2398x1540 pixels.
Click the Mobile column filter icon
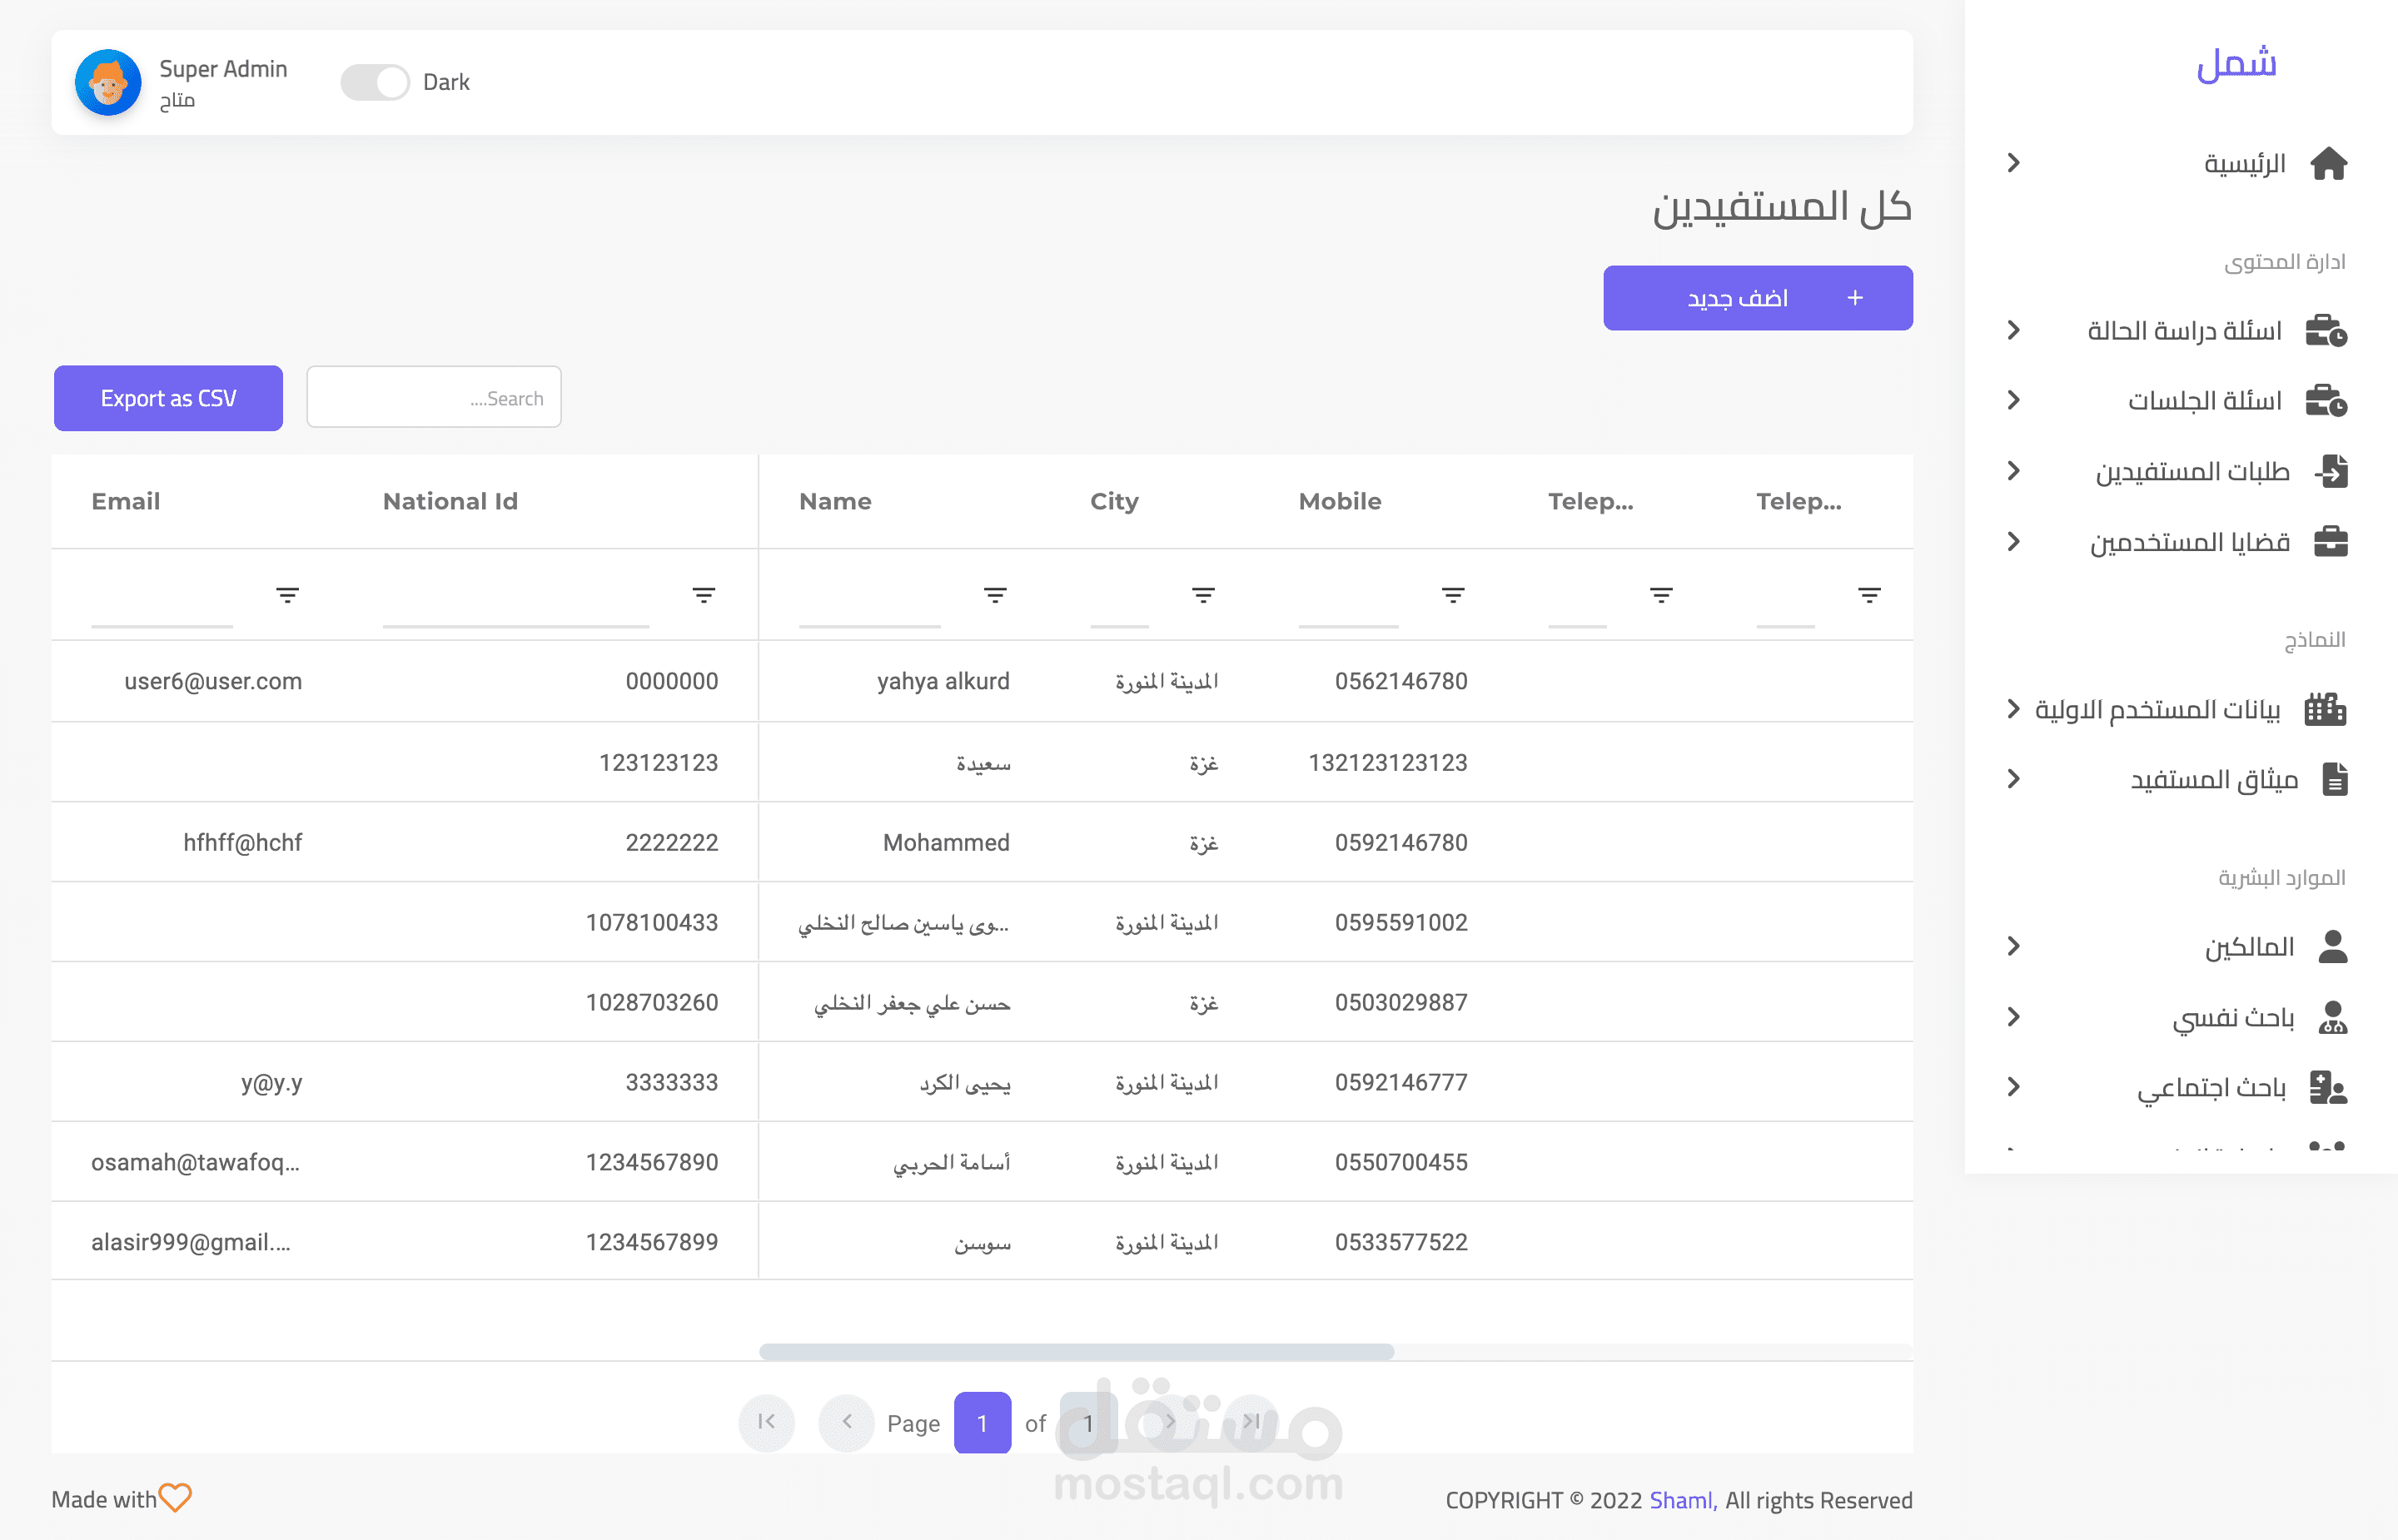click(1452, 595)
